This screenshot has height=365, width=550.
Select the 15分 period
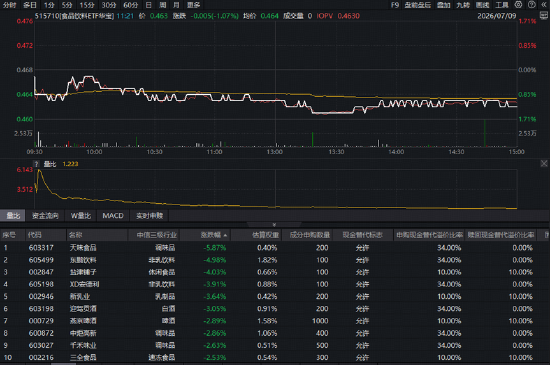point(87,5)
